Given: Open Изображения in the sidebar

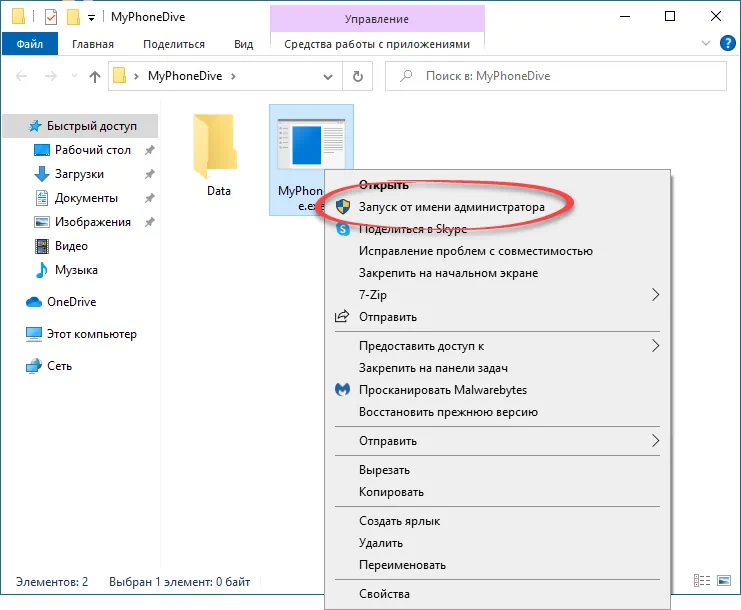Looking at the screenshot, I should click(93, 222).
